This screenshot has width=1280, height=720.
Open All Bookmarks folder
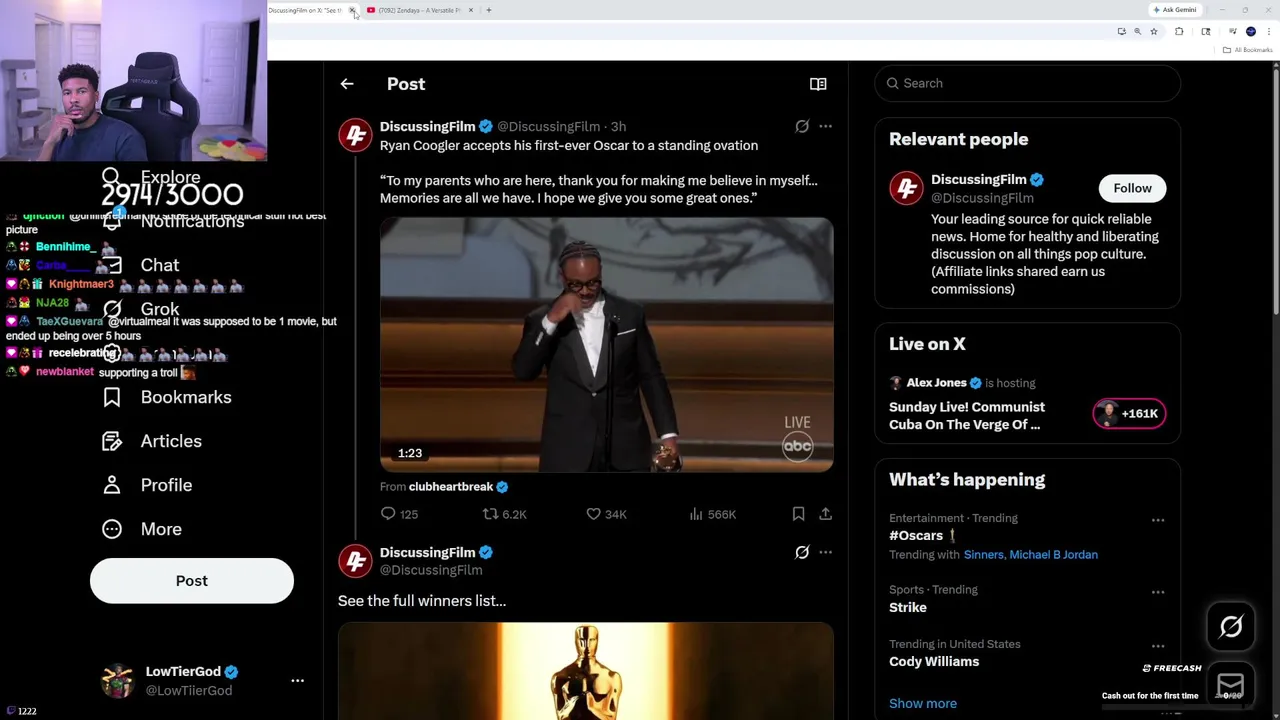[x=1248, y=50]
